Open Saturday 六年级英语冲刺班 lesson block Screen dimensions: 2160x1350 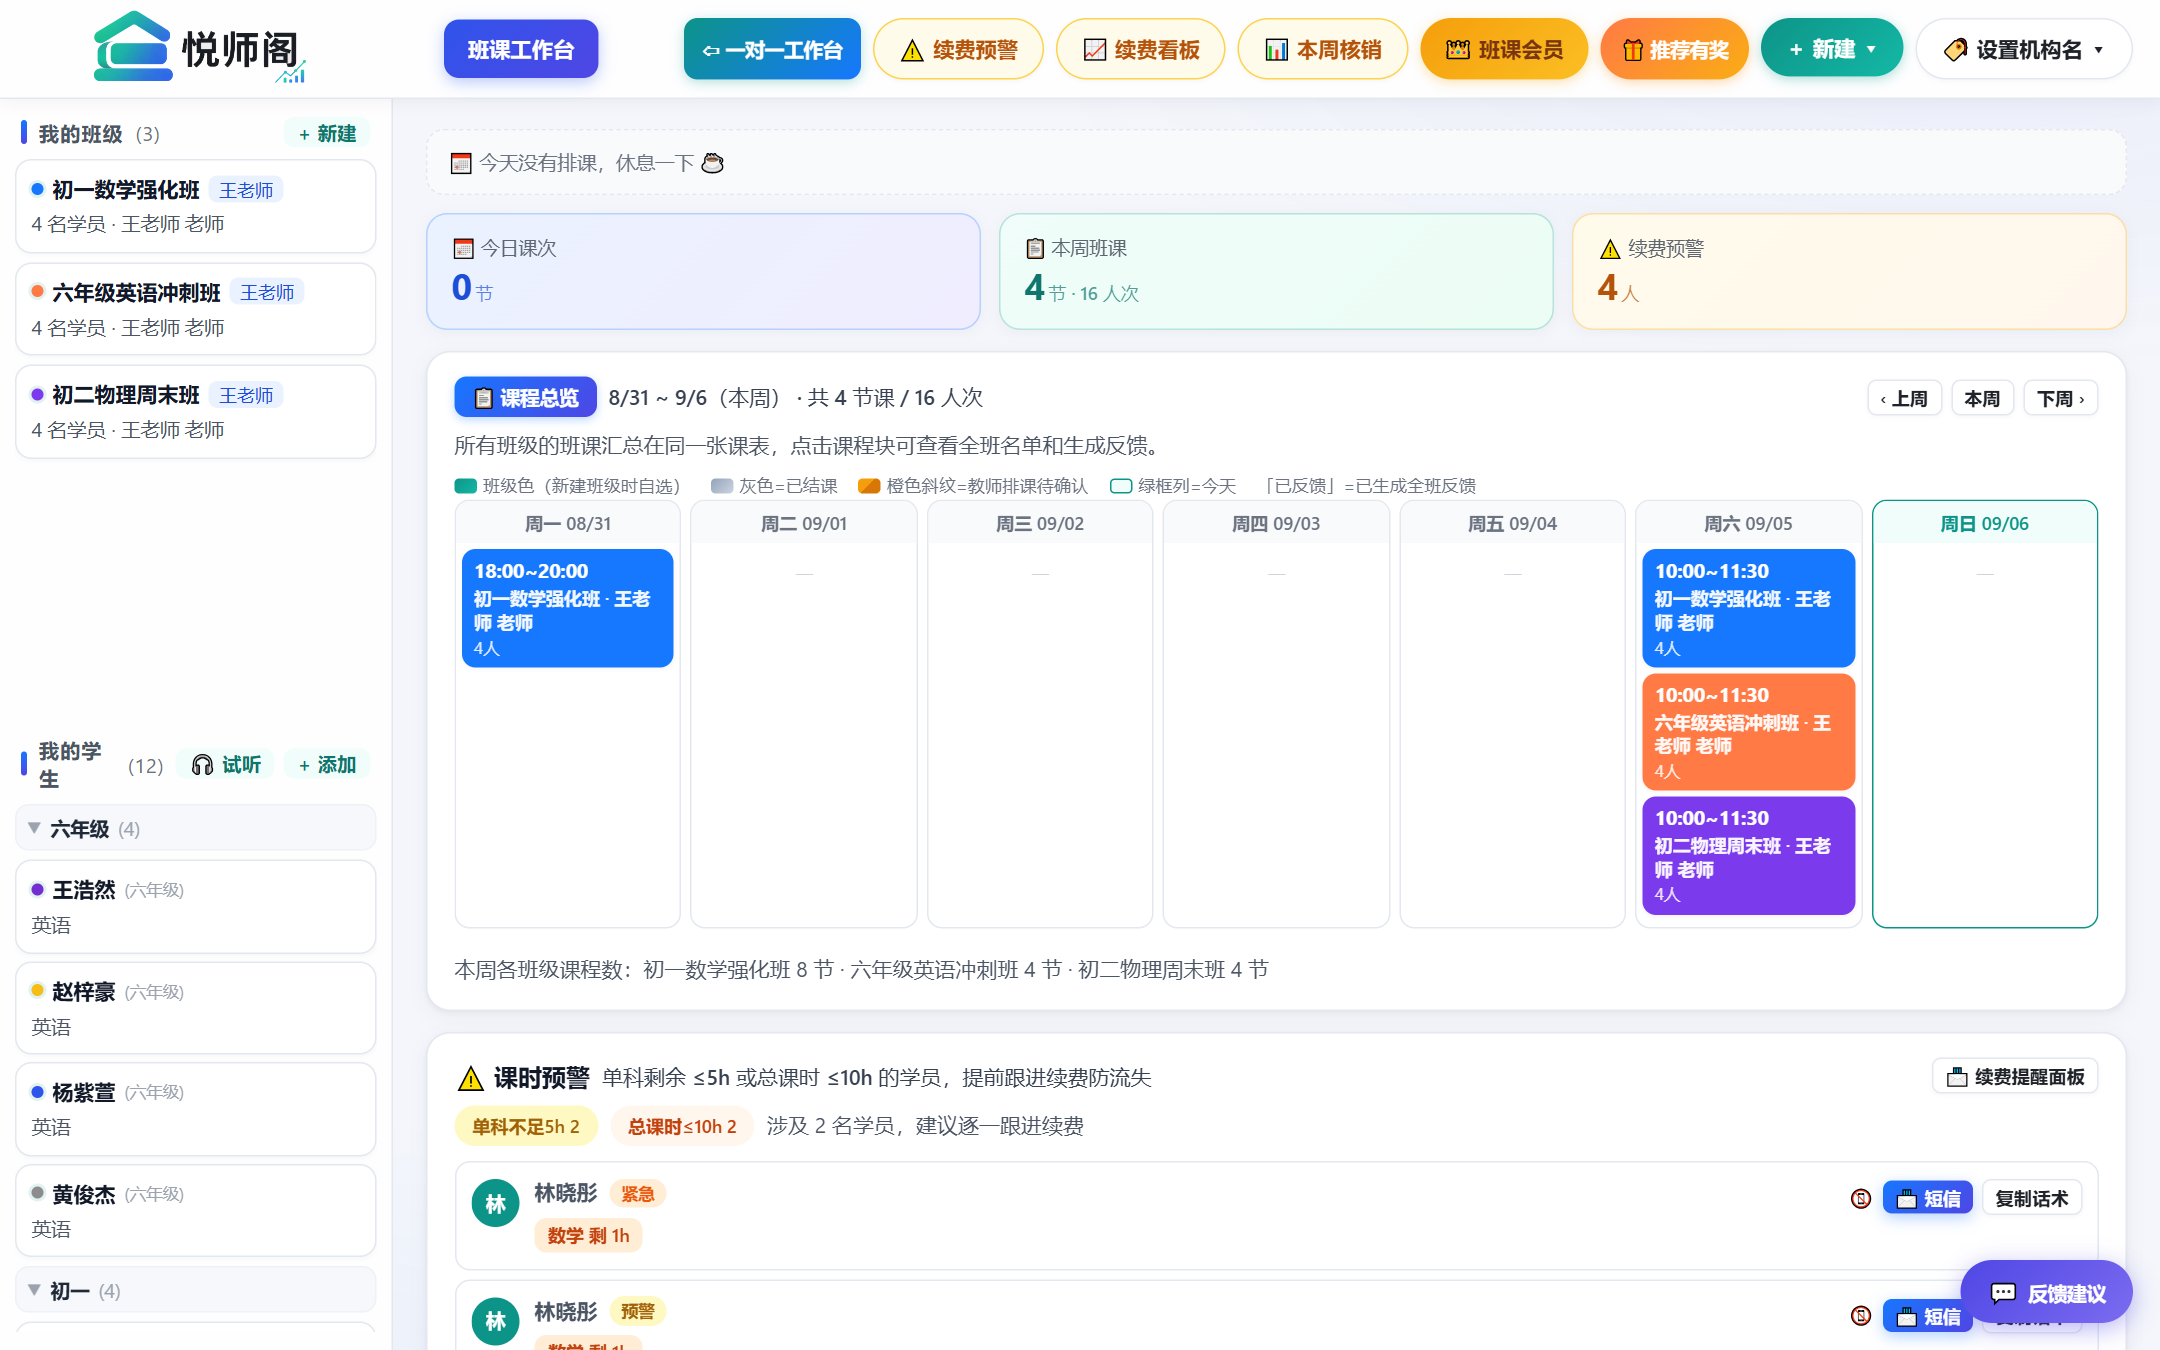[x=1748, y=732]
